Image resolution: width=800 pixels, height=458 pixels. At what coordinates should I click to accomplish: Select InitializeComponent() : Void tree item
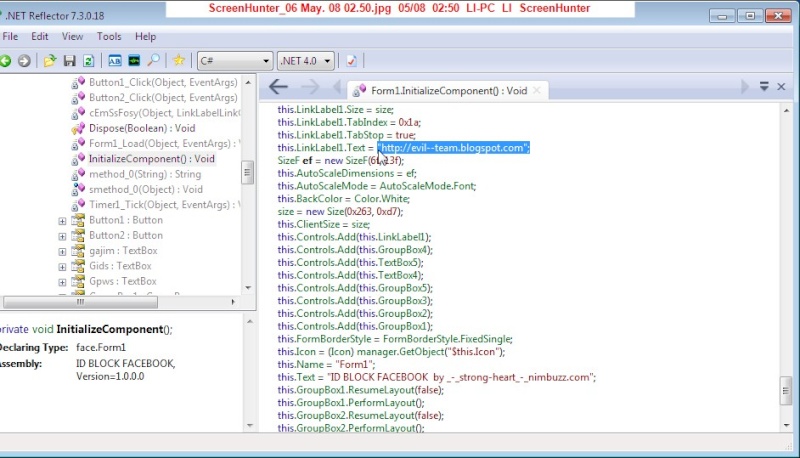(152, 159)
